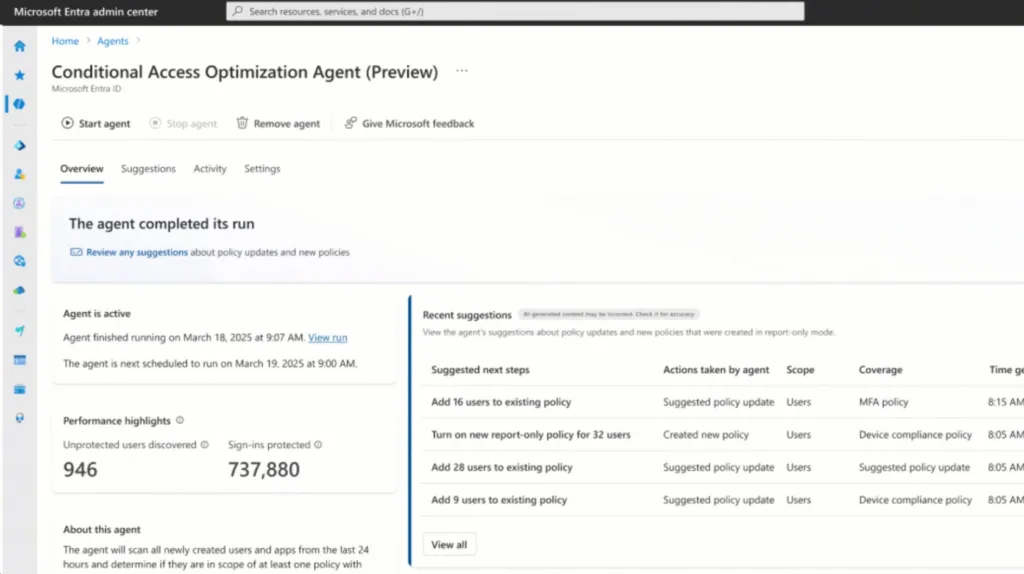1024x574 pixels.
Task: Open Add 16 users to existing policy
Action: [x=501, y=402]
